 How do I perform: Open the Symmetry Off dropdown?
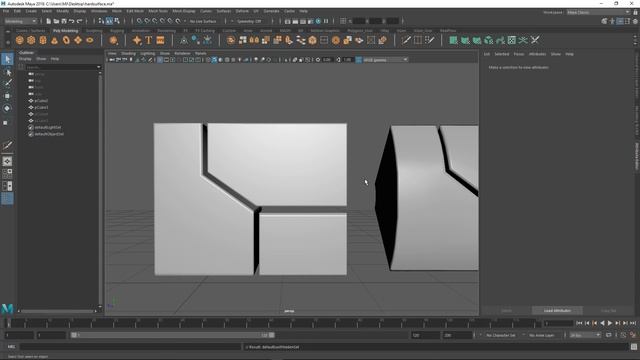click(x=249, y=21)
